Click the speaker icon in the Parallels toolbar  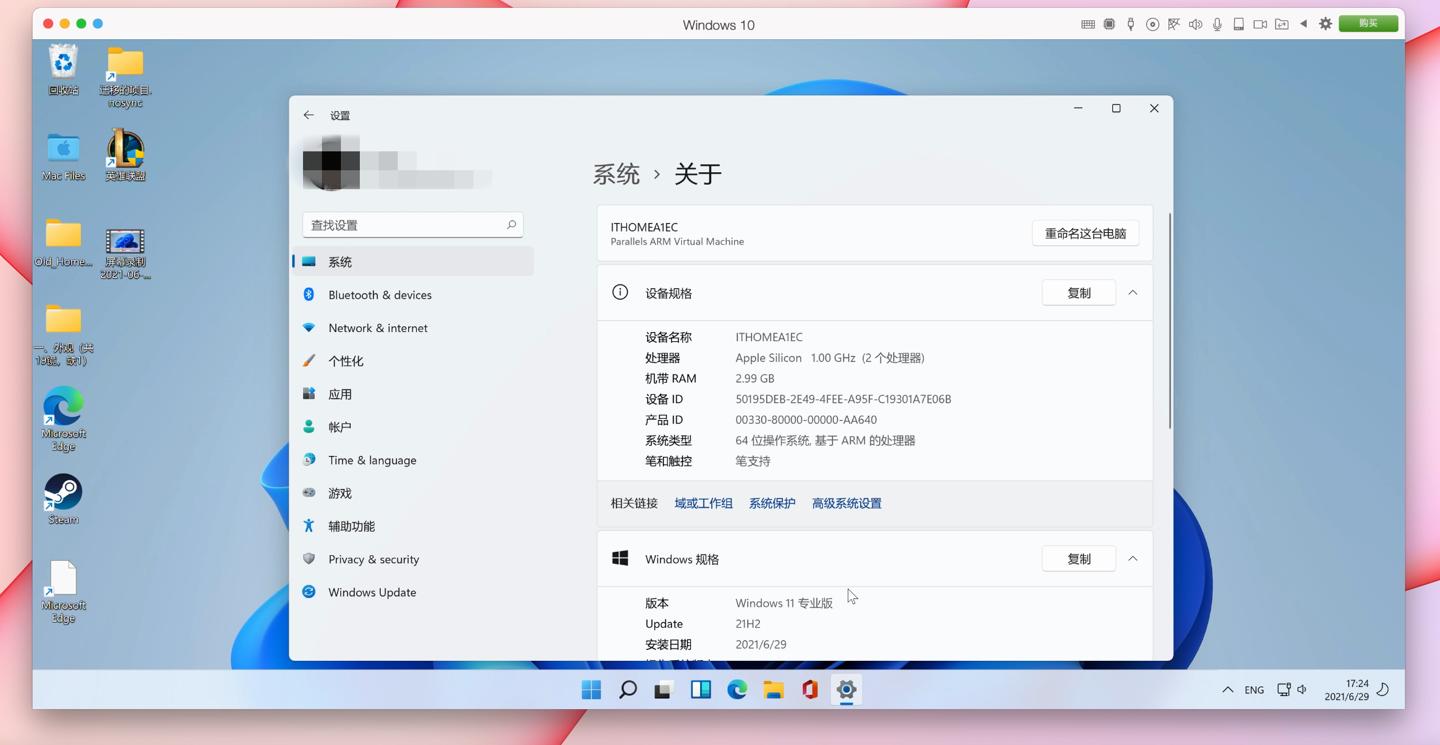pyautogui.click(x=1196, y=24)
